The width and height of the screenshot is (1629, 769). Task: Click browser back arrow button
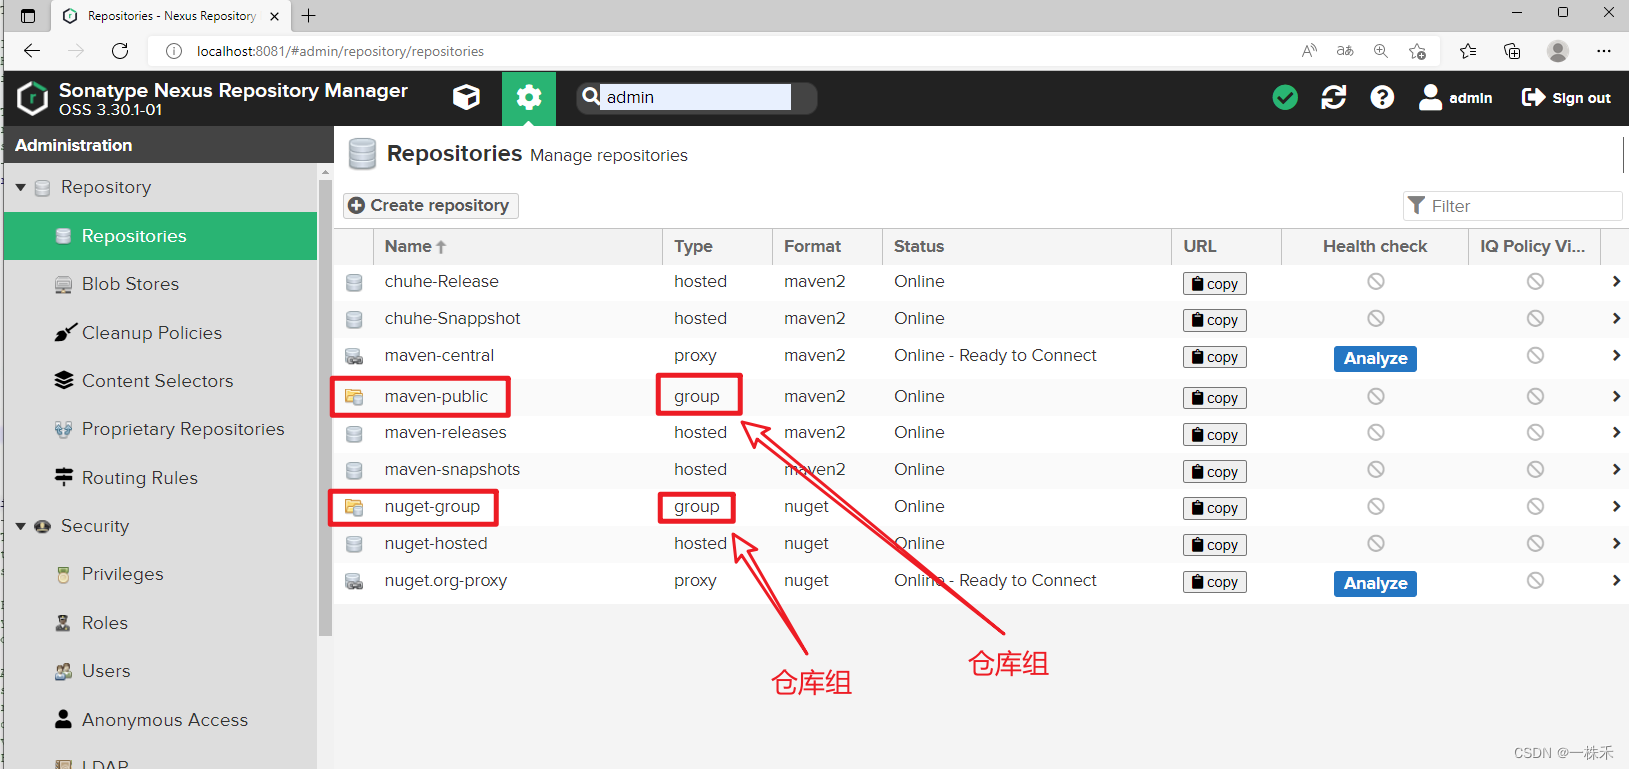(32, 51)
